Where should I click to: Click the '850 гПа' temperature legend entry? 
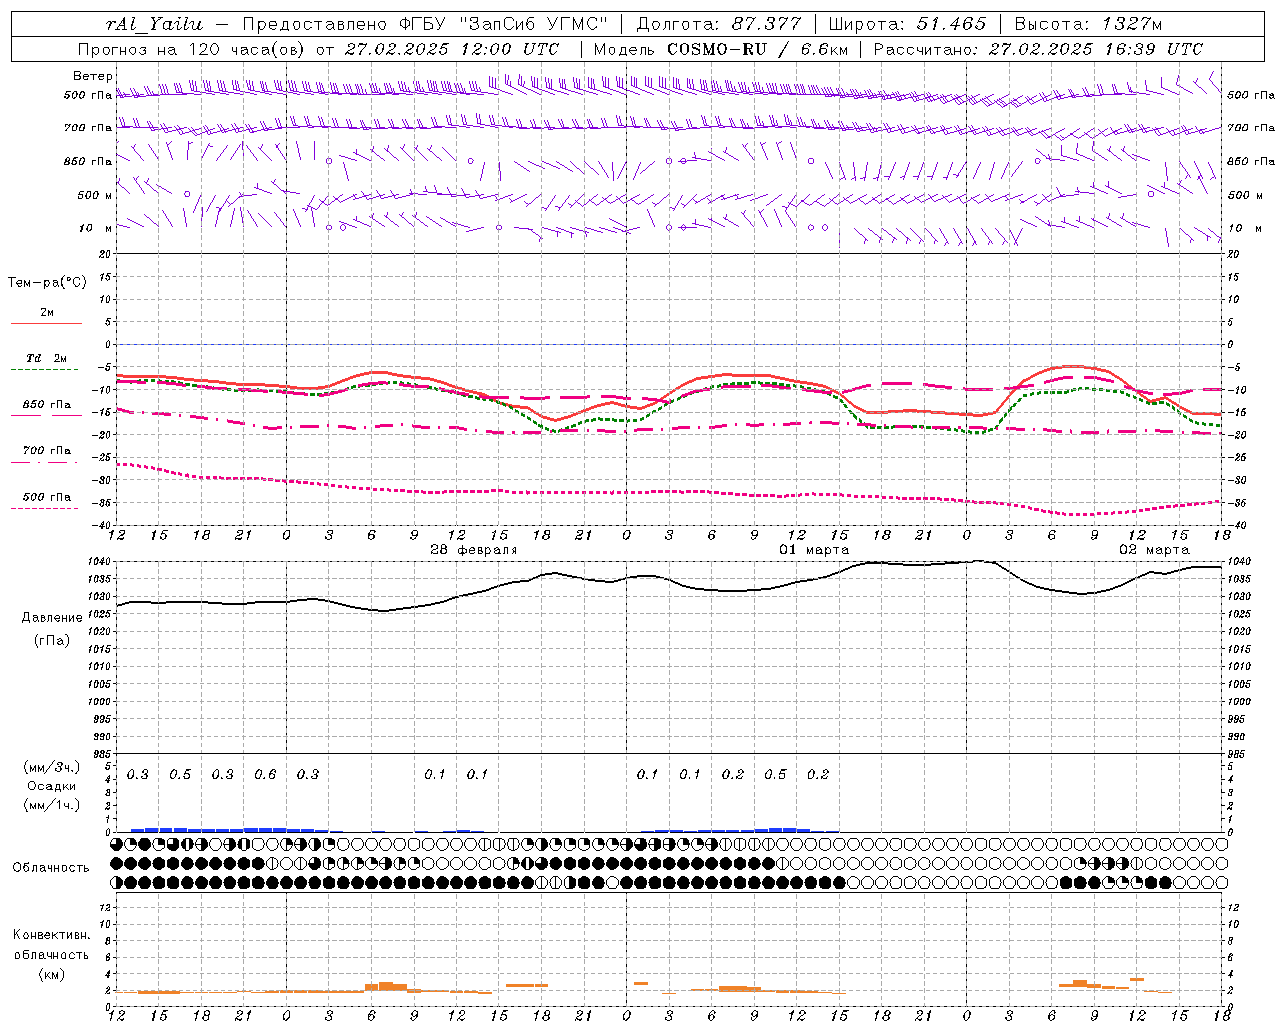pyautogui.click(x=47, y=405)
